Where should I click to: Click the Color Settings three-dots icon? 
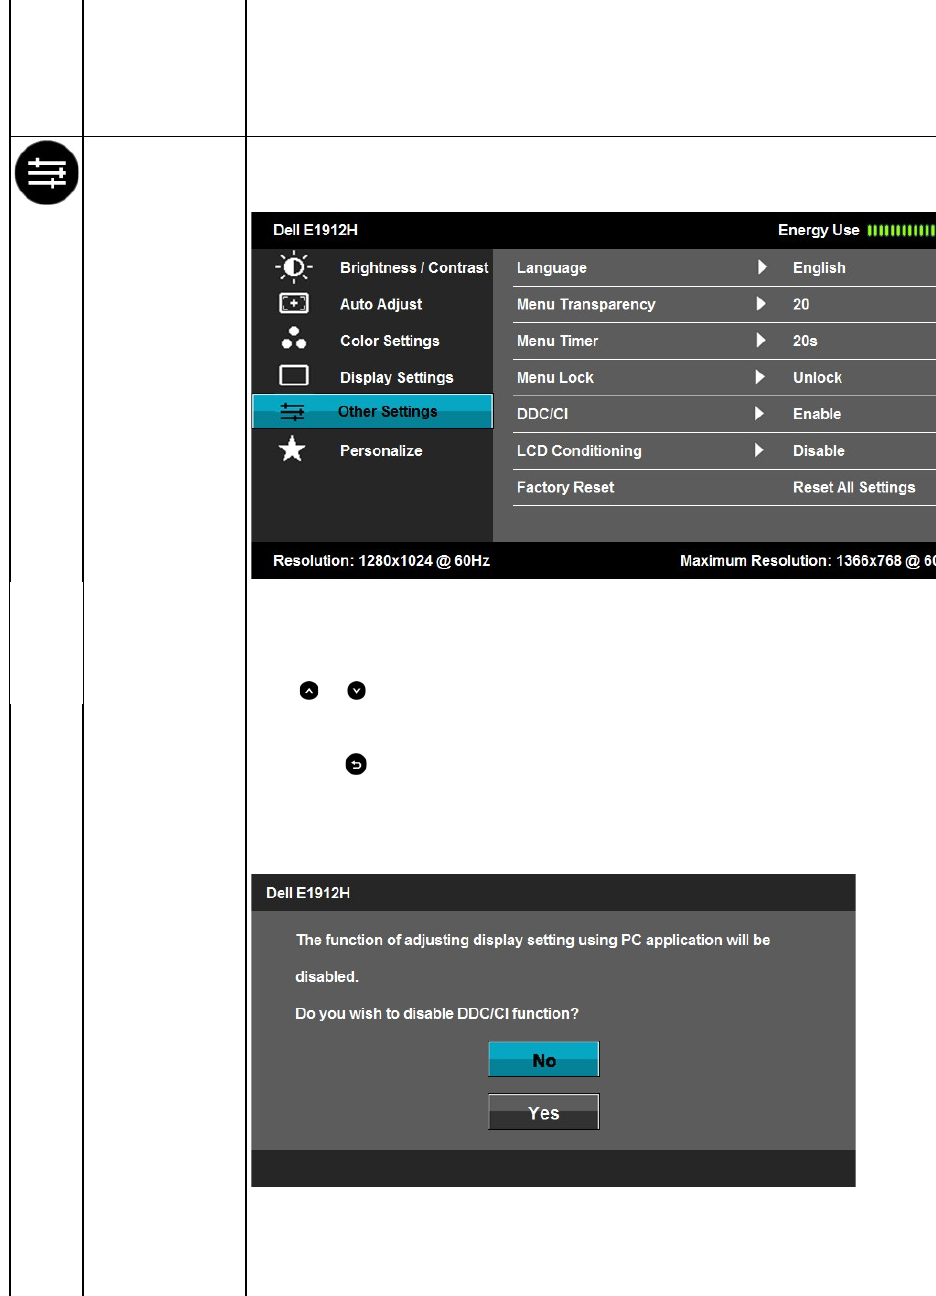(x=294, y=338)
